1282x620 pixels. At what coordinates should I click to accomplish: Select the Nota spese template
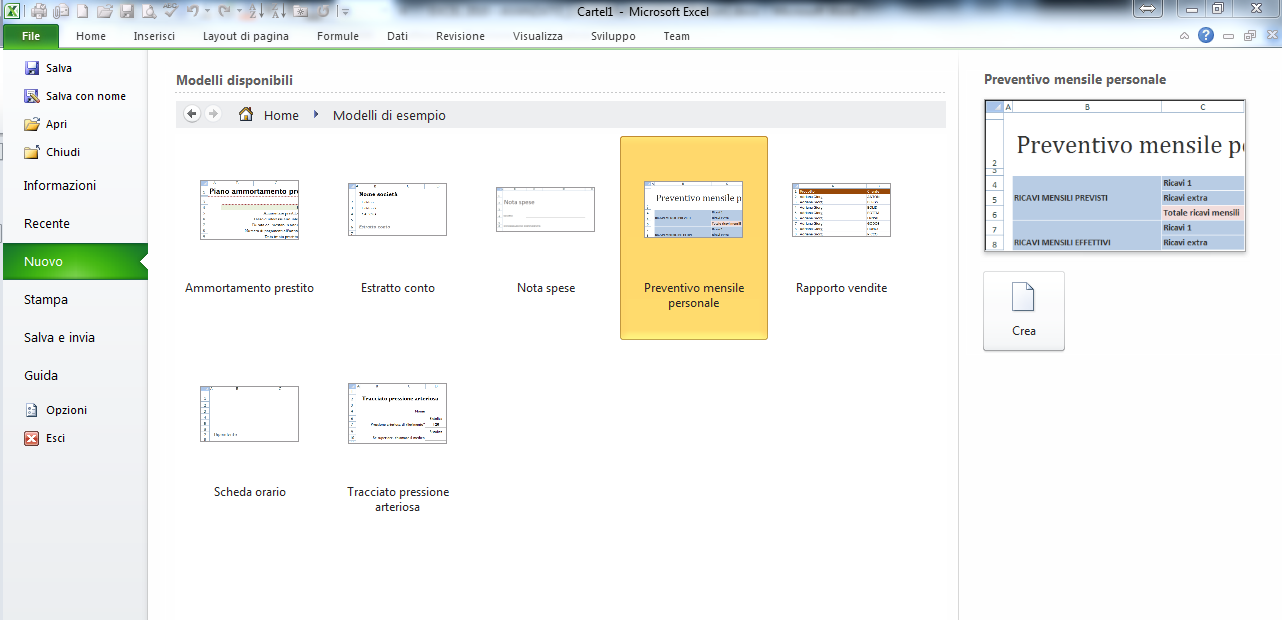pyautogui.click(x=545, y=238)
